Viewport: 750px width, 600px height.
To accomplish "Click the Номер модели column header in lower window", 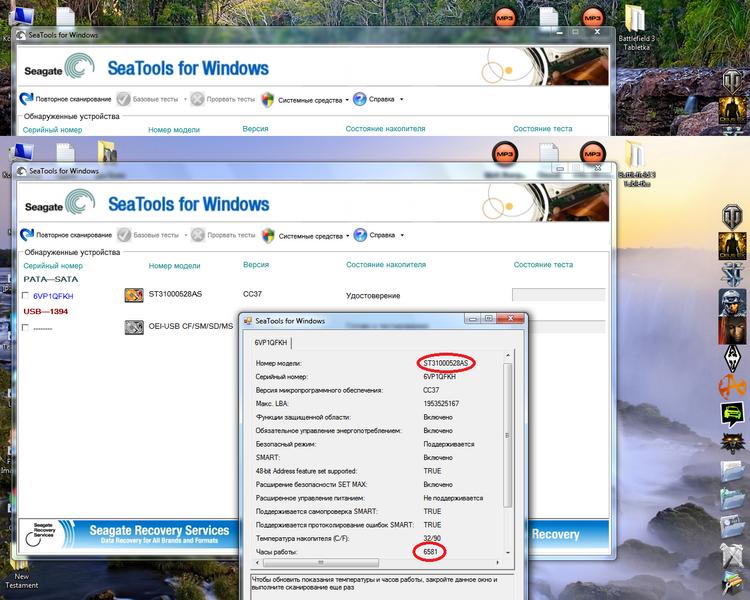I will (175, 266).
